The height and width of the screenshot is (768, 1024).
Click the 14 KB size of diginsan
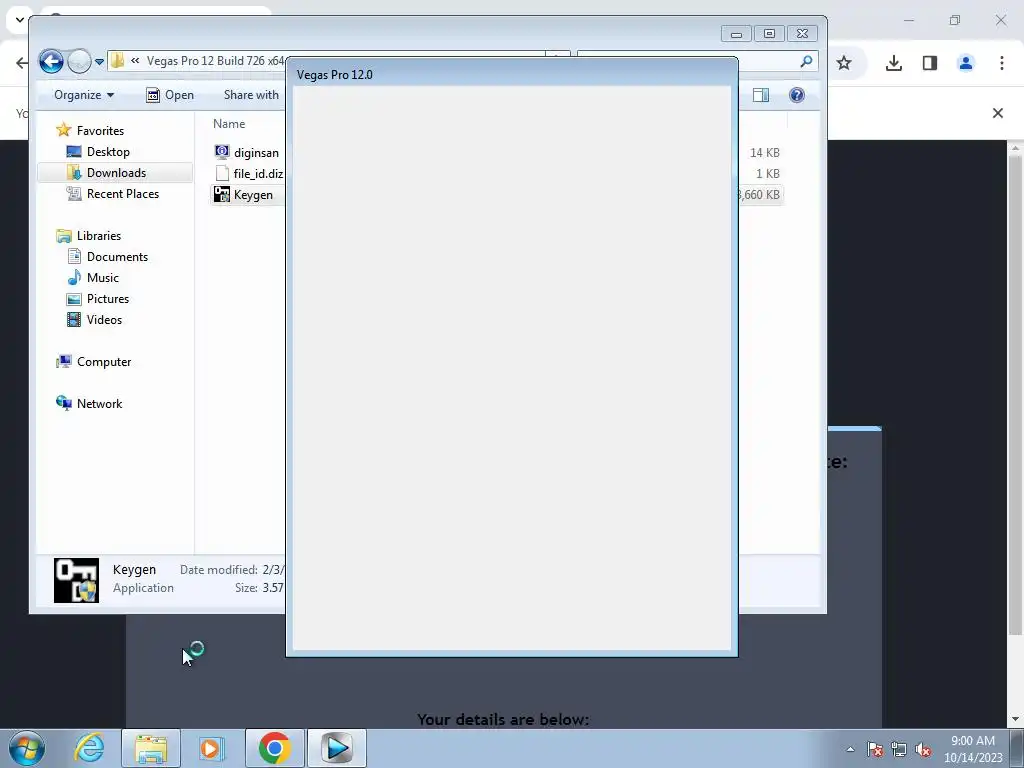tap(765, 153)
